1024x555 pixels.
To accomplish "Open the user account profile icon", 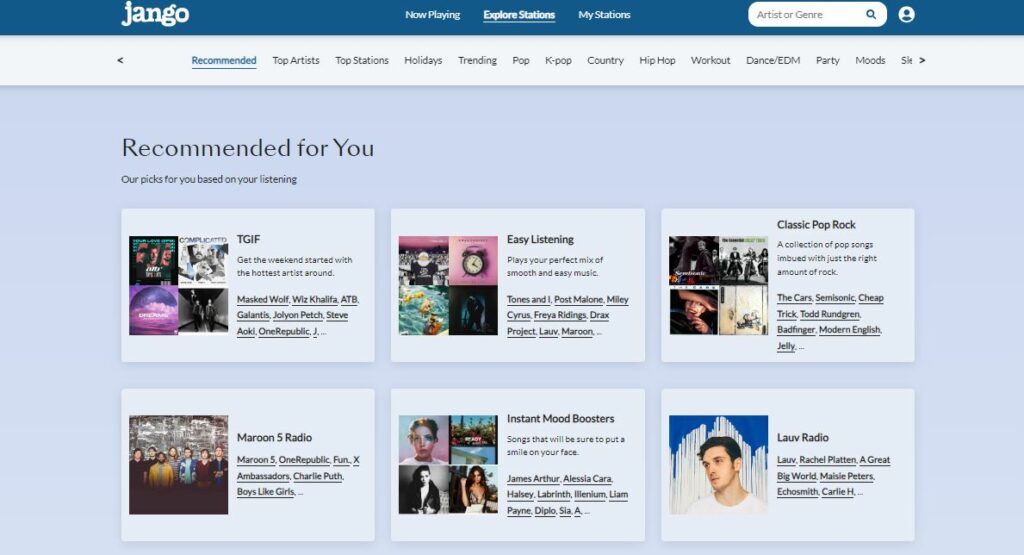I will (906, 14).
